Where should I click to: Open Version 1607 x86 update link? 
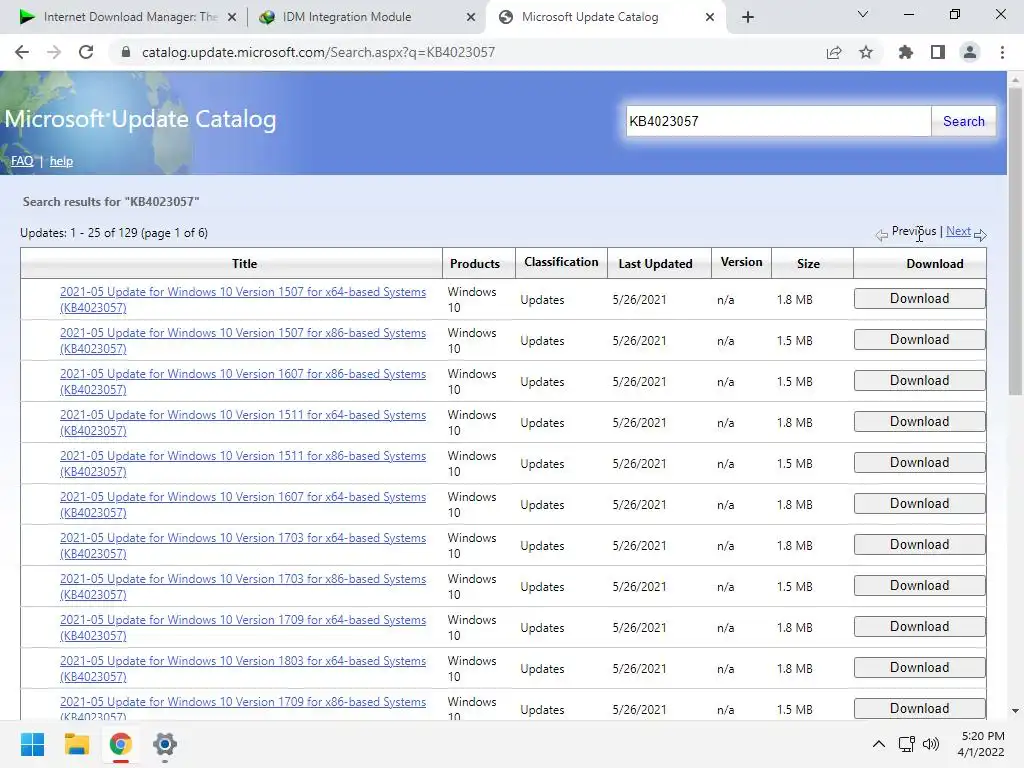coord(242,382)
